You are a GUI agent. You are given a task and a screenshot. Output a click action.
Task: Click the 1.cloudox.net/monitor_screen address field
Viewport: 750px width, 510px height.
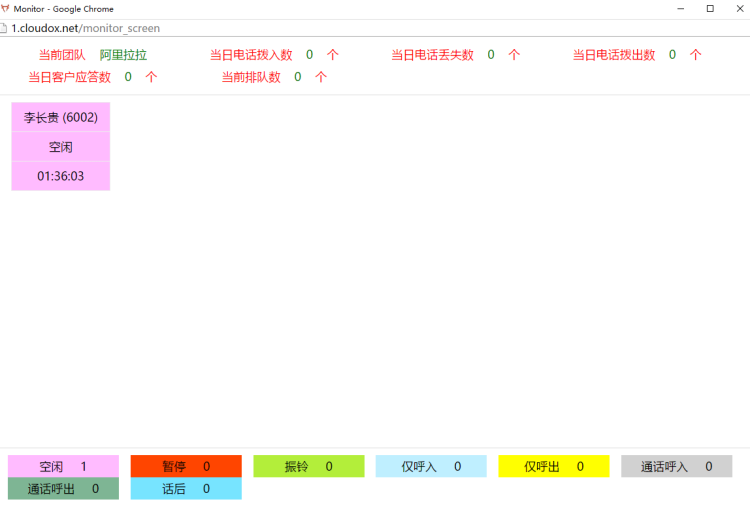(85, 28)
